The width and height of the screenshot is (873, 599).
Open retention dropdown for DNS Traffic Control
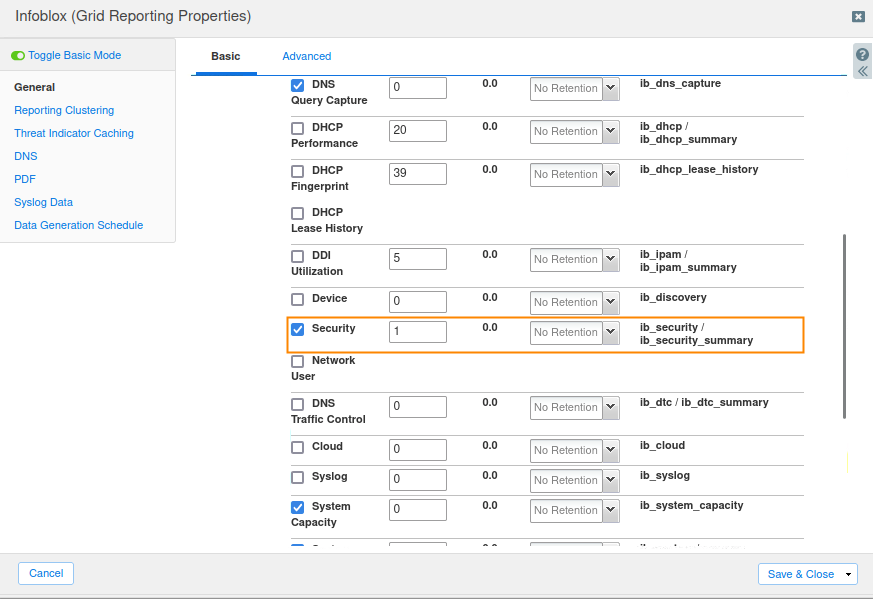(x=611, y=407)
